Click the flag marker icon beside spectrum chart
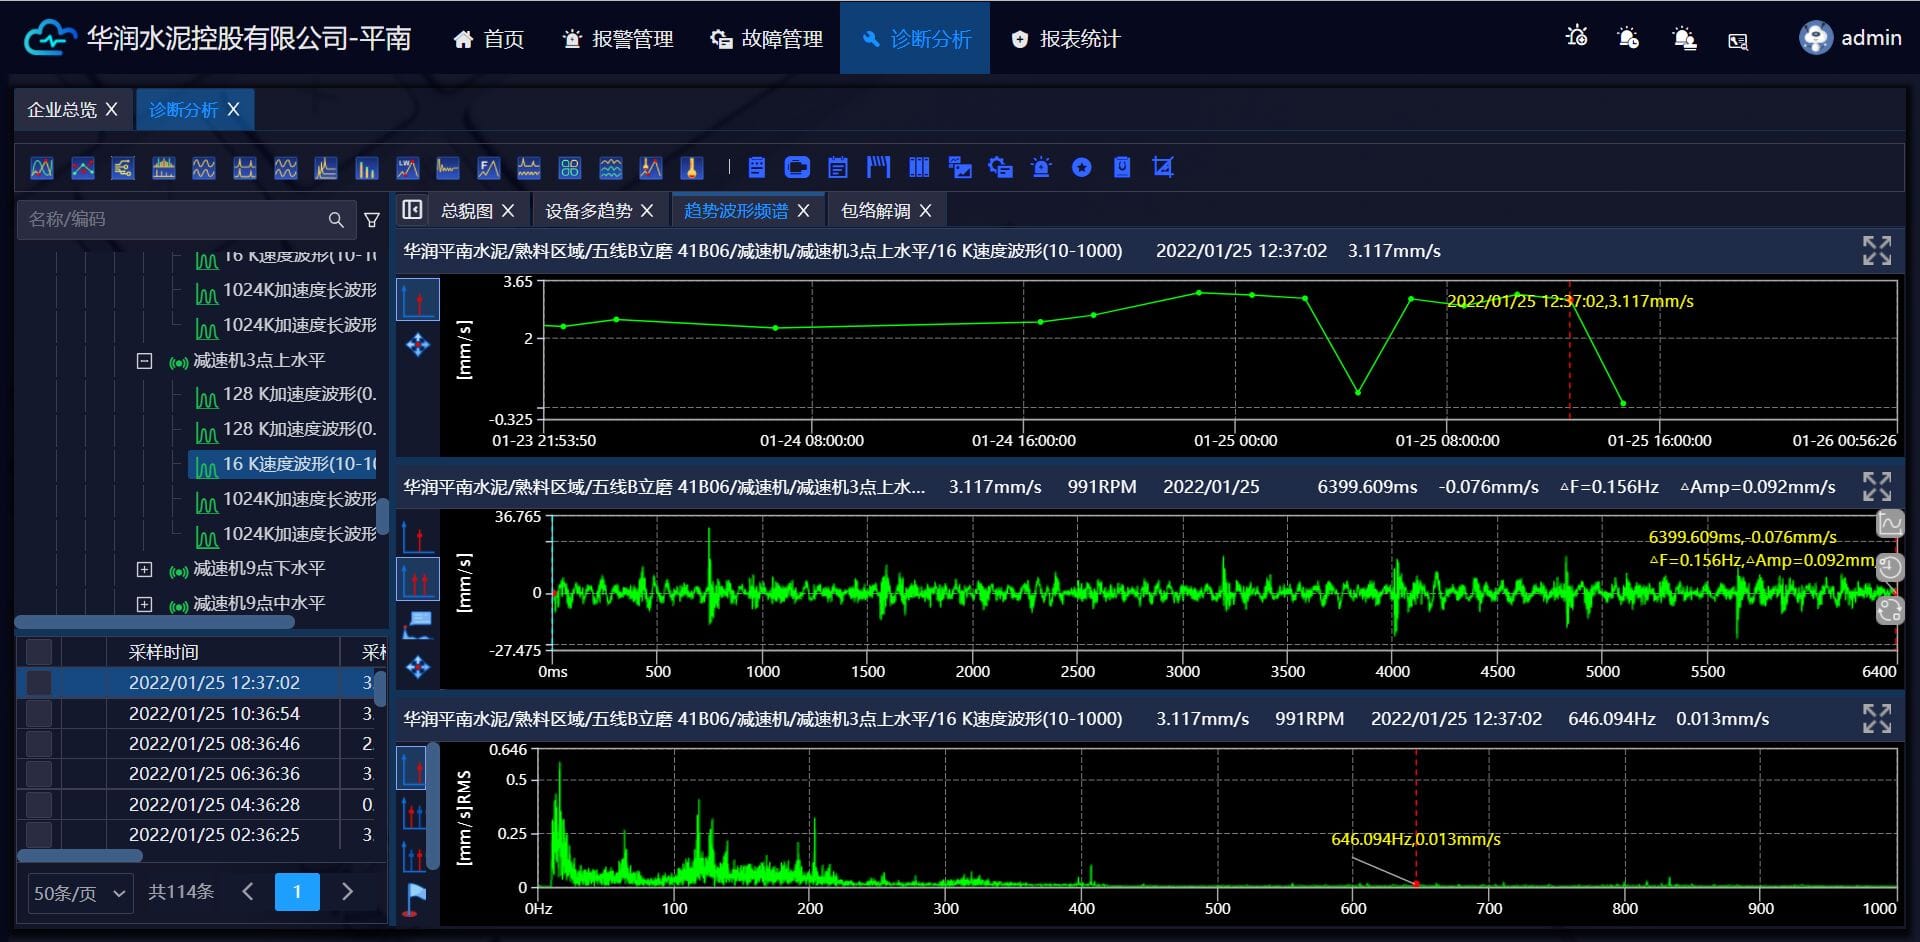This screenshot has width=1920, height=942. tap(413, 898)
